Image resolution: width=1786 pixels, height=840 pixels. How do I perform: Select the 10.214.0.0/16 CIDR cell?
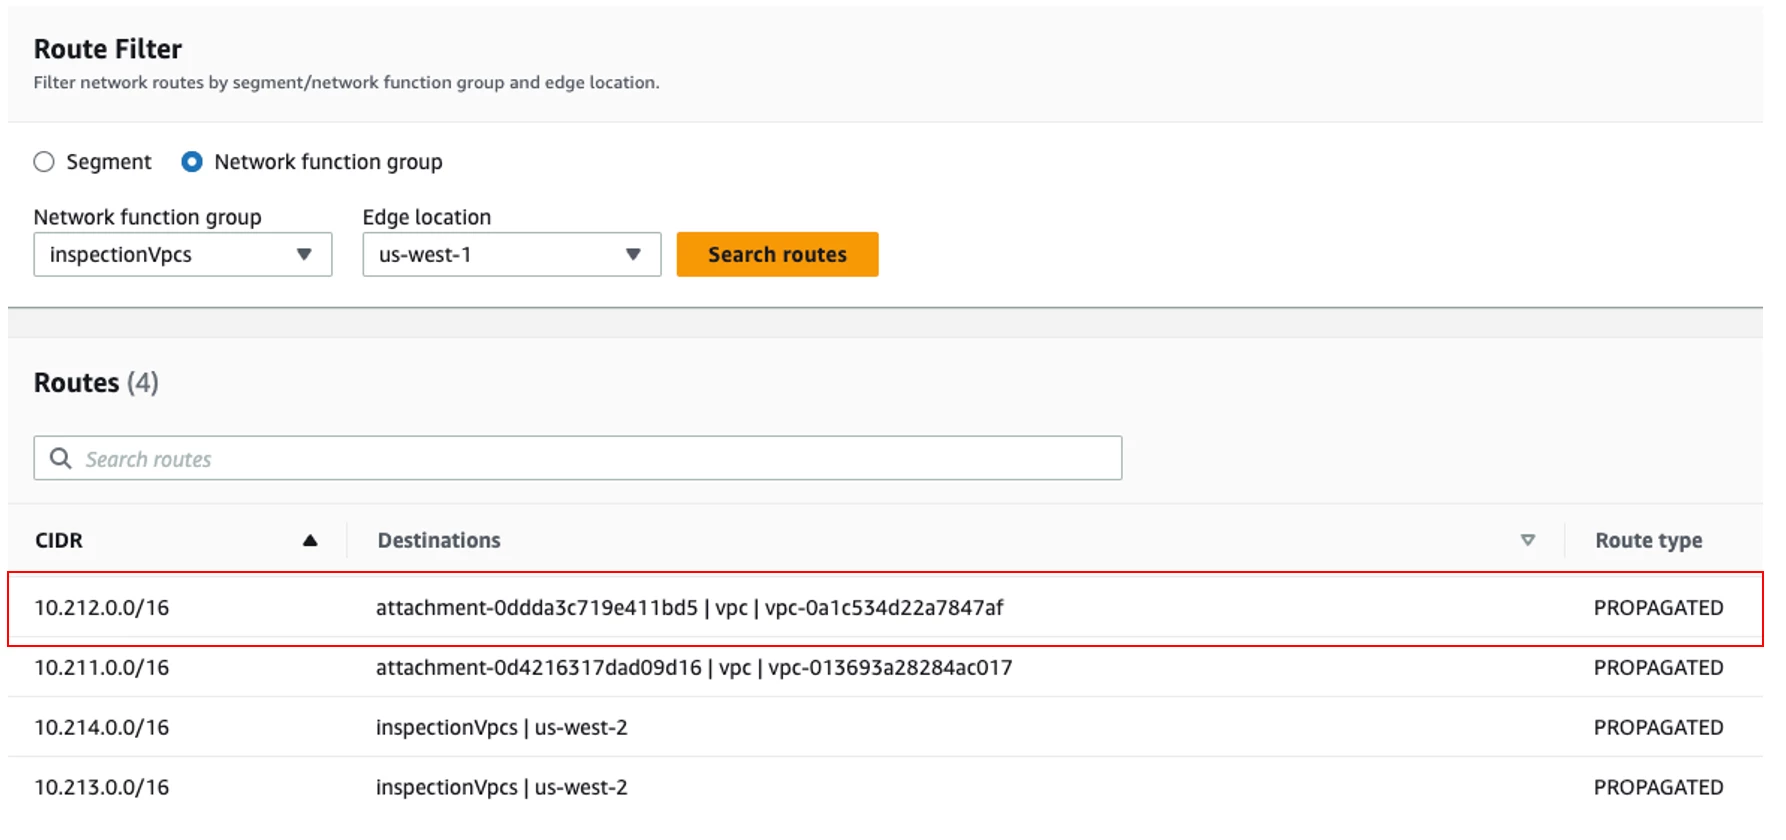[102, 728]
